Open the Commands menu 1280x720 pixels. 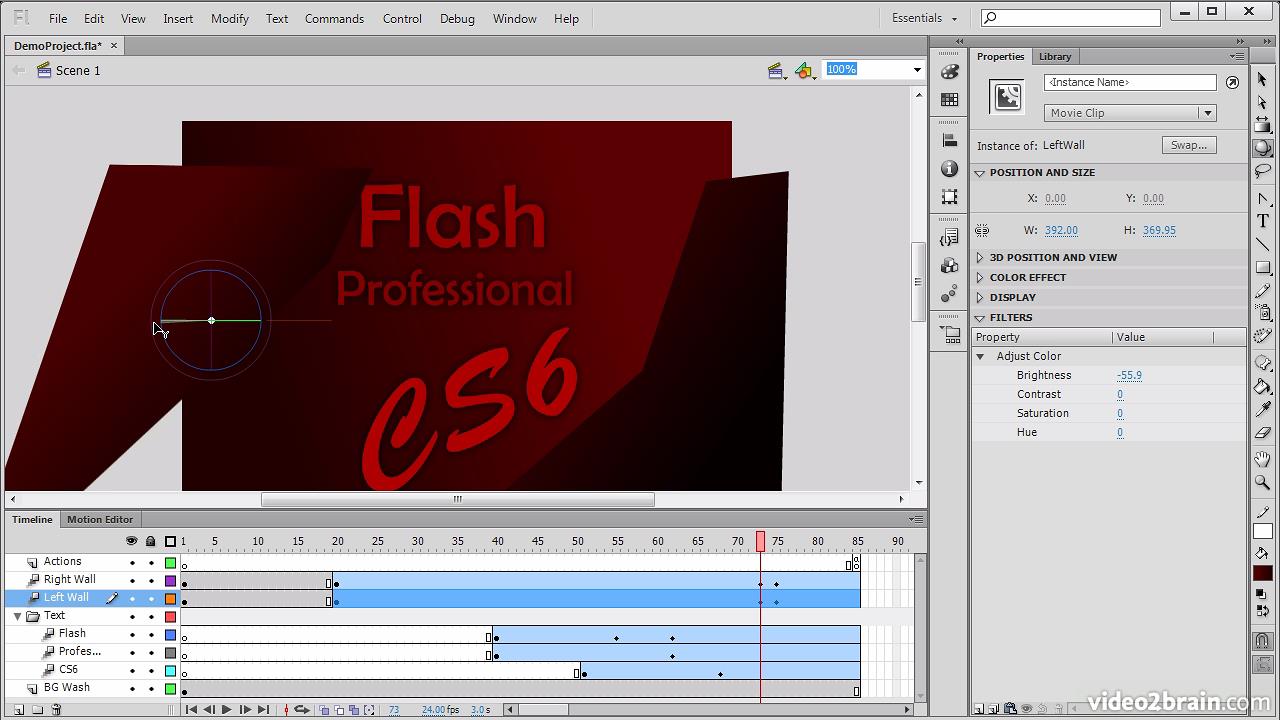coord(334,18)
